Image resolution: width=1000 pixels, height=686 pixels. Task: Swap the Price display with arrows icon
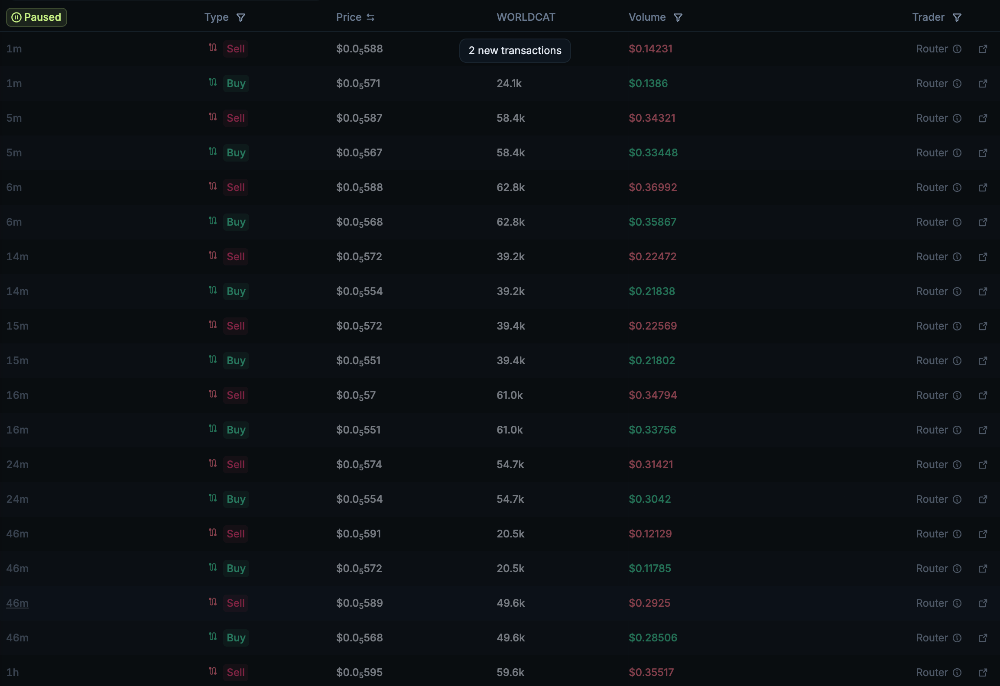click(x=371, y=17)
